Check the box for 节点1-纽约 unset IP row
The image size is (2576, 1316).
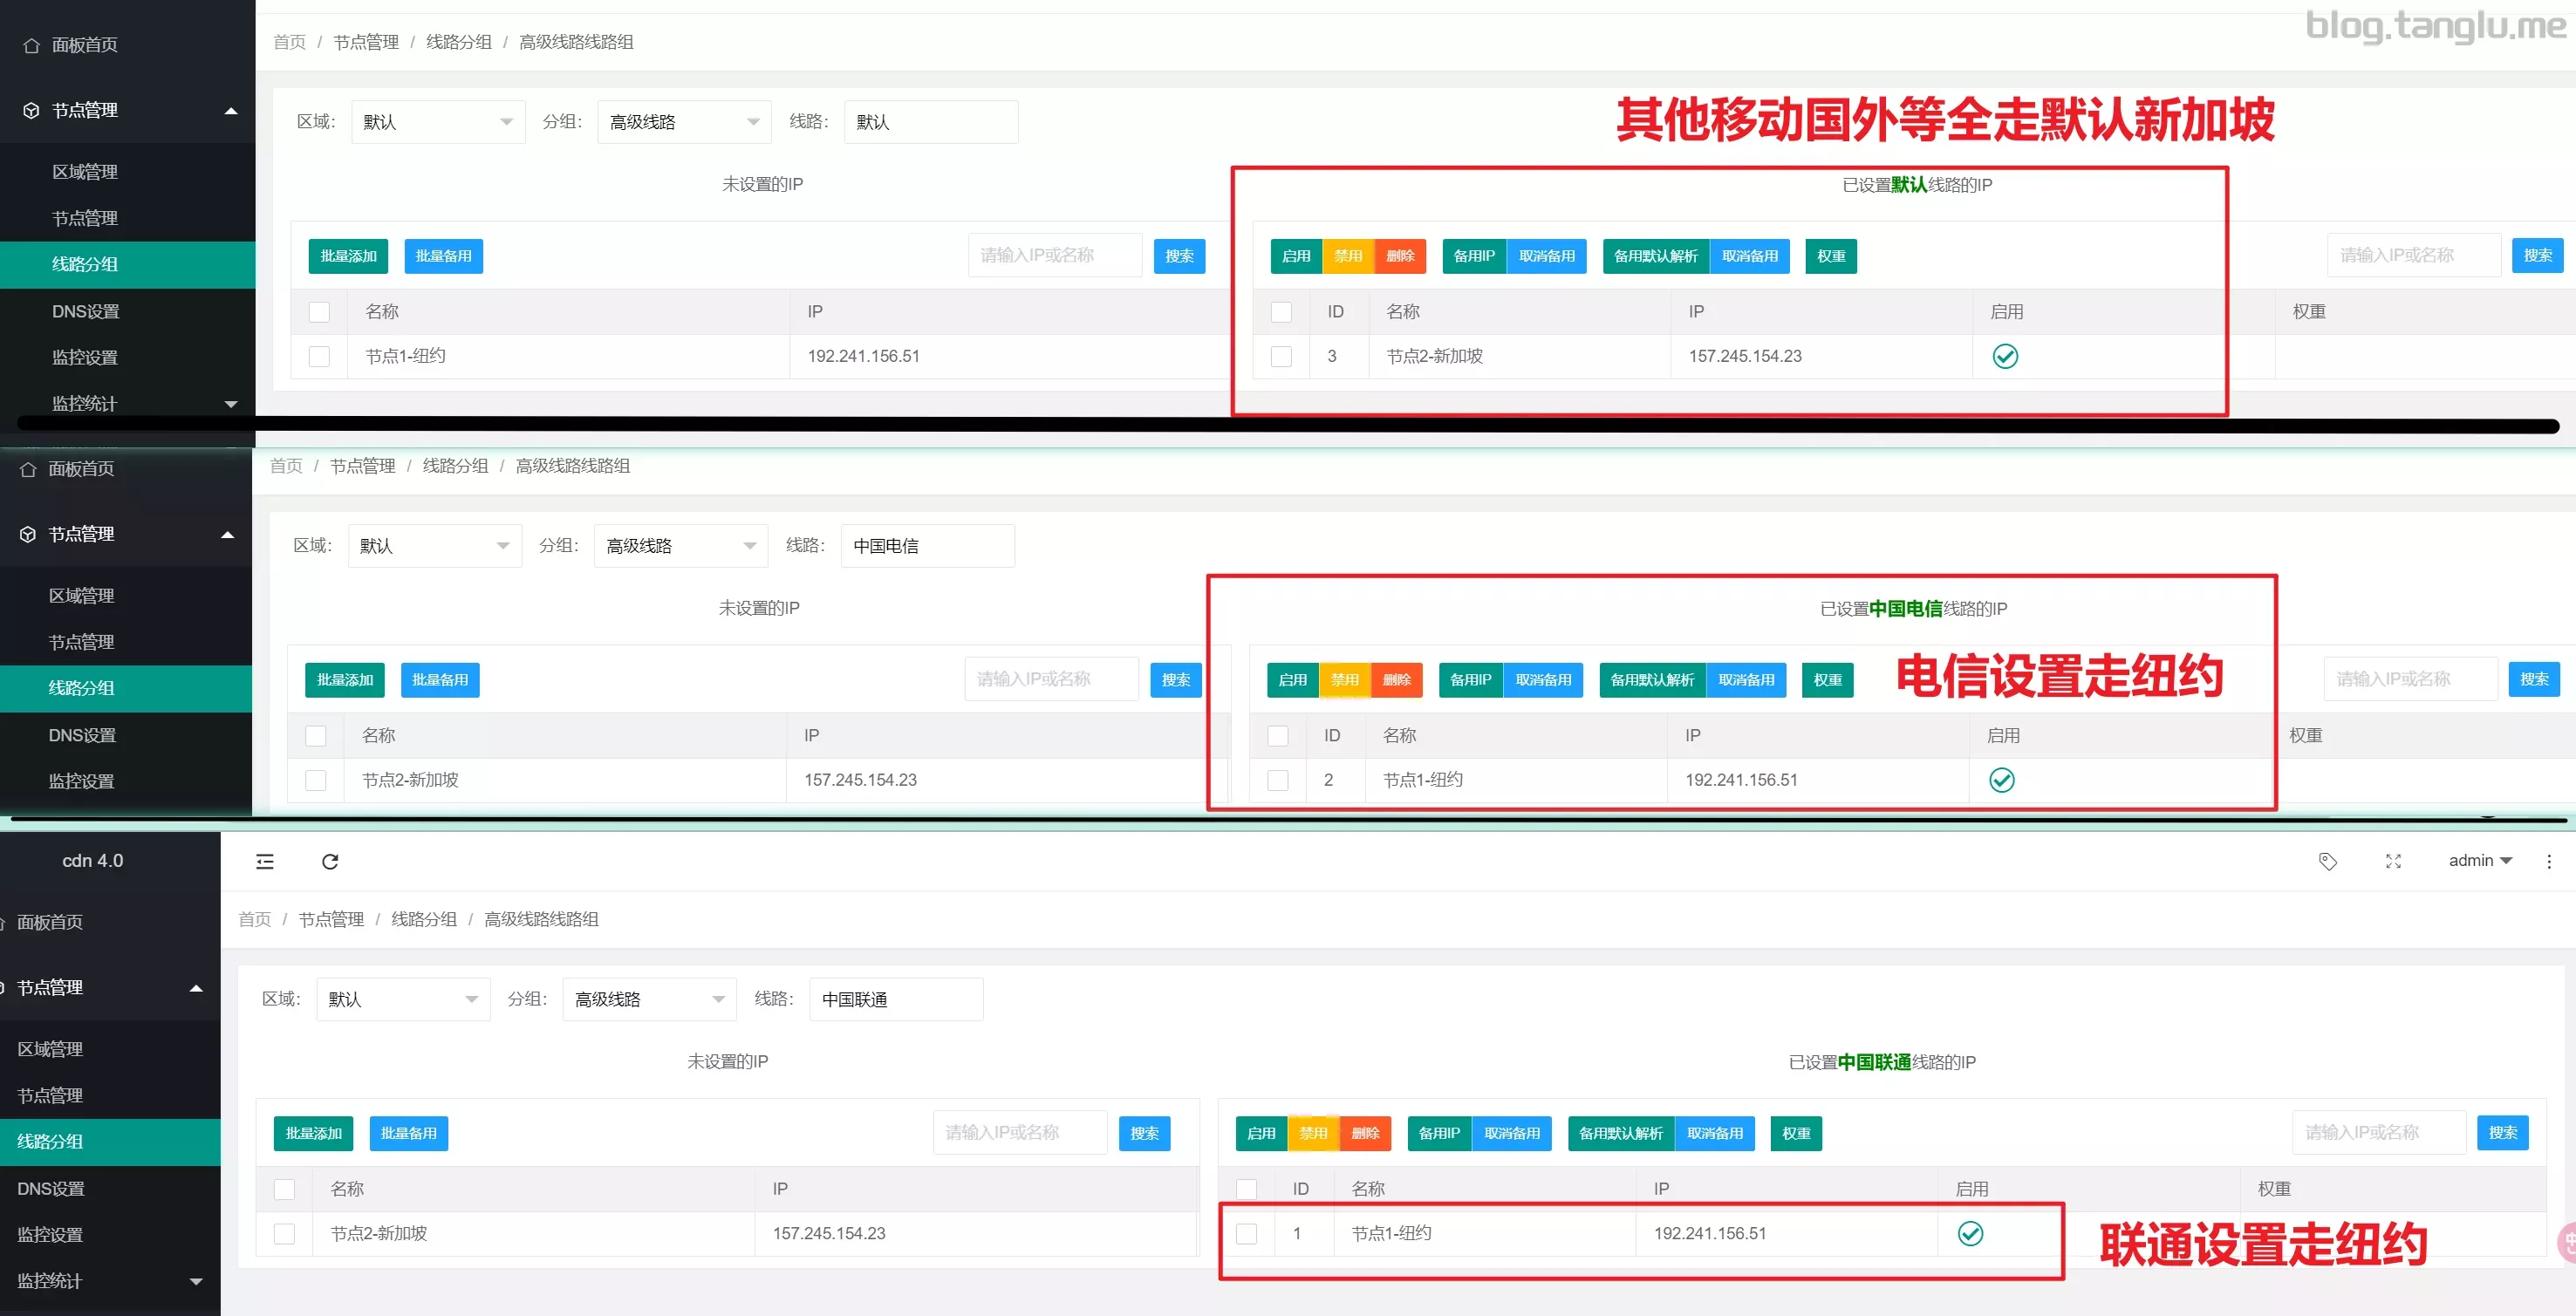pyautogui.click(x=319, y=356)
